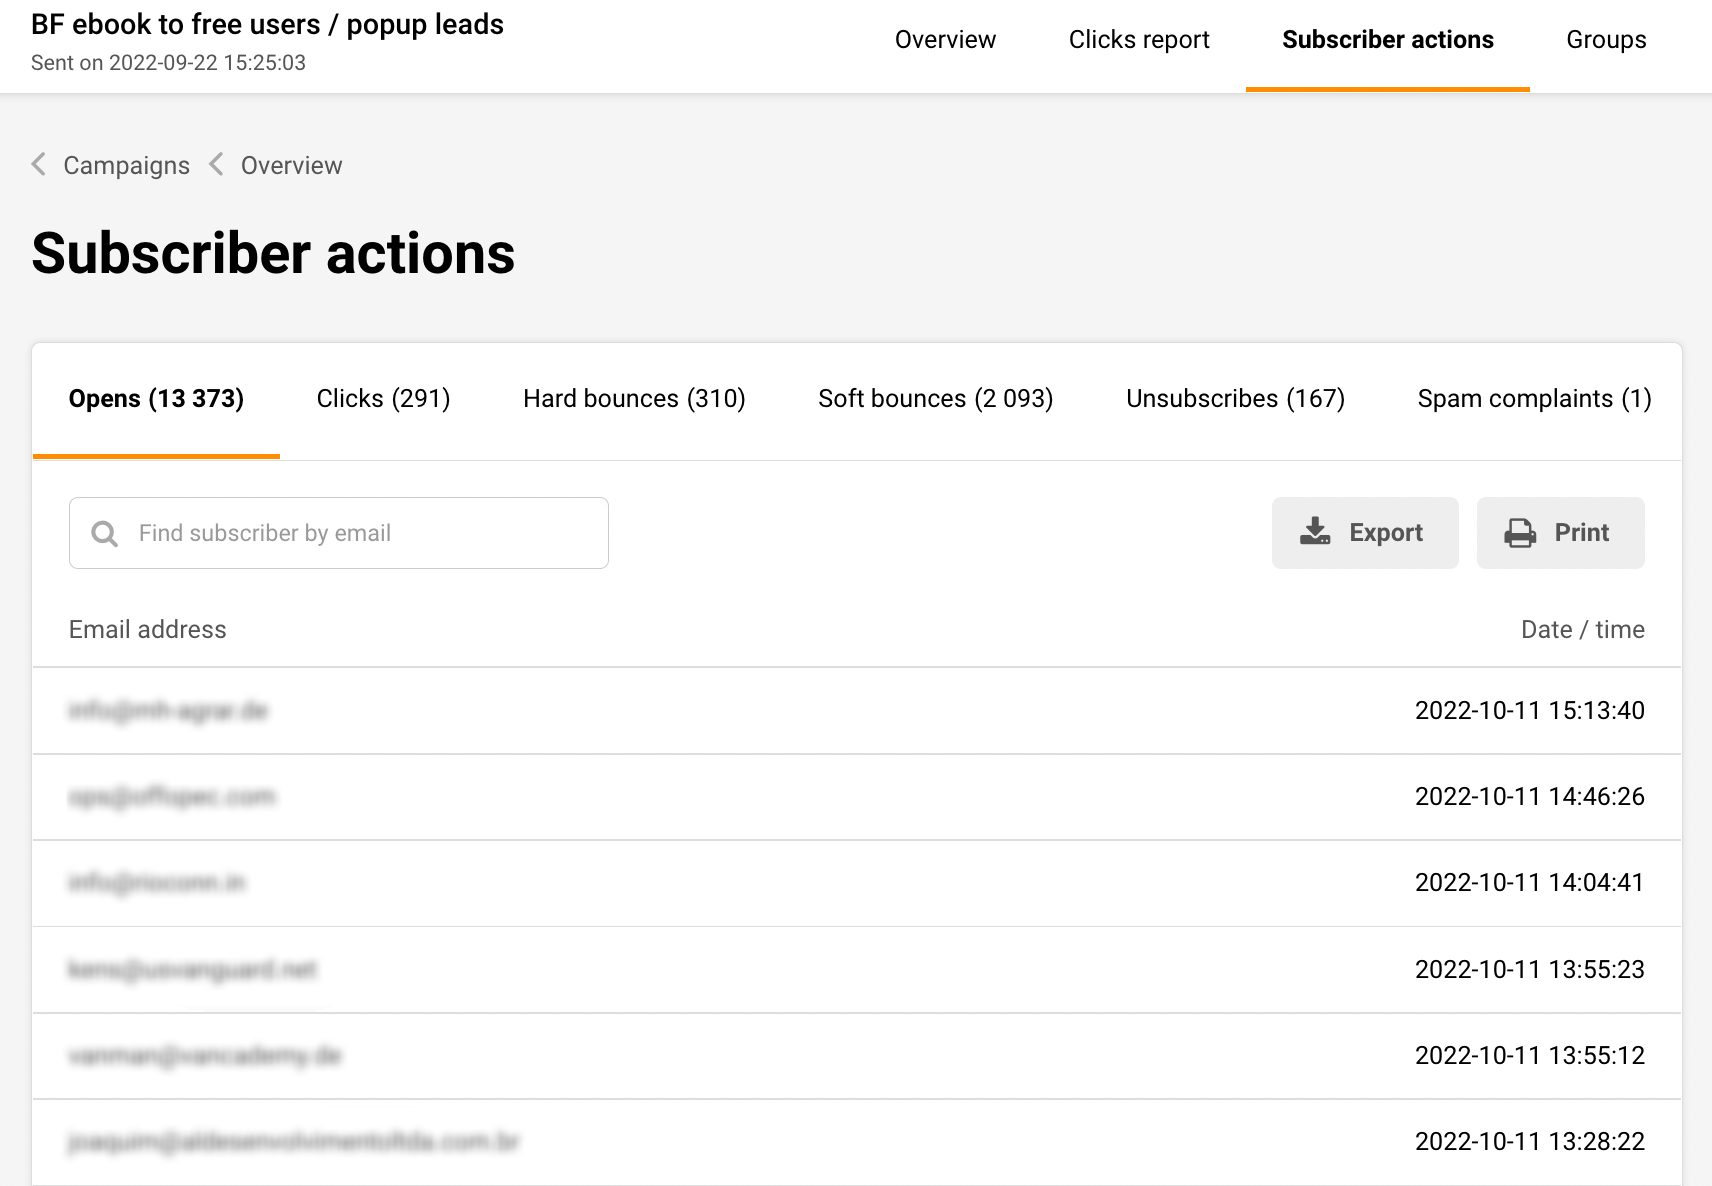Open the Groups tab

(1605, 40)
